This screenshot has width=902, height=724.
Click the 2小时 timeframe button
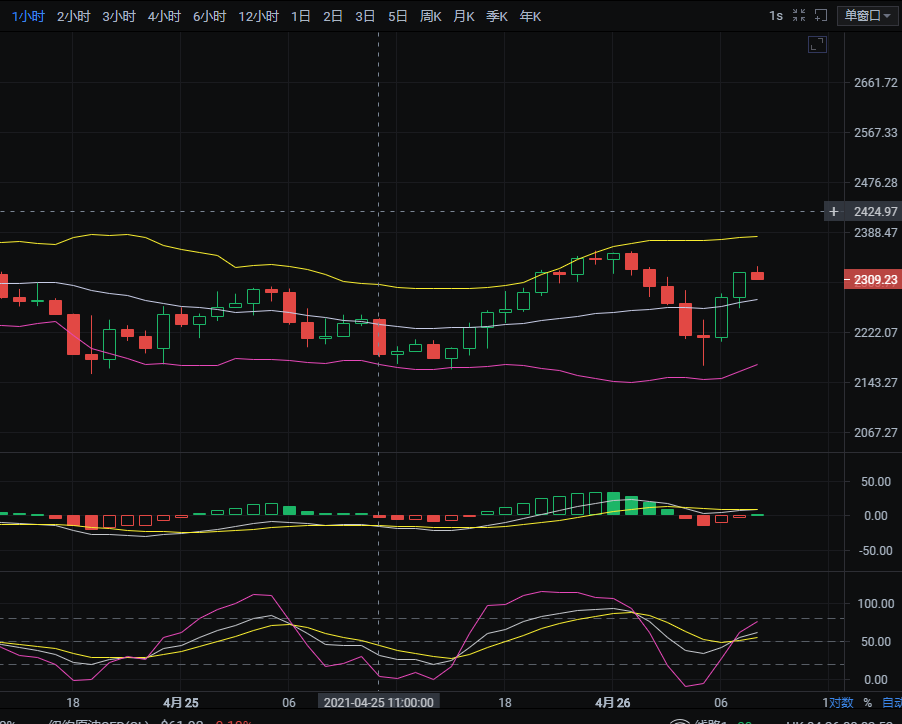(73, 16)
